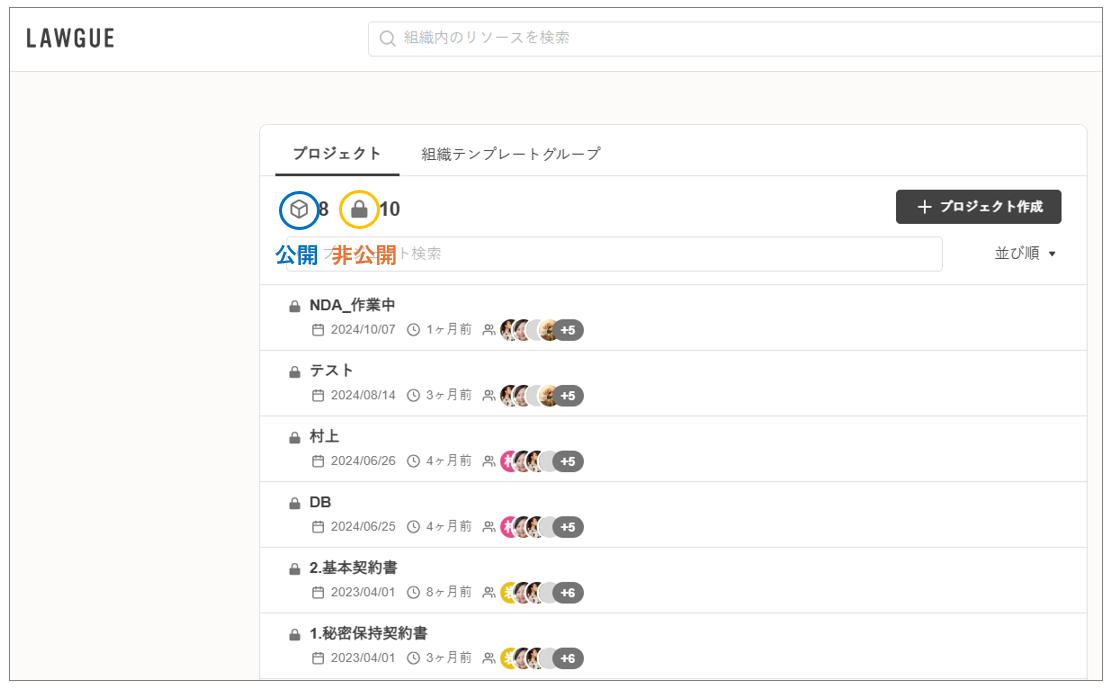Screen dimensions: 1110x689
Task: Switch to the プロジェクト tab
Action: click(337, 154)
